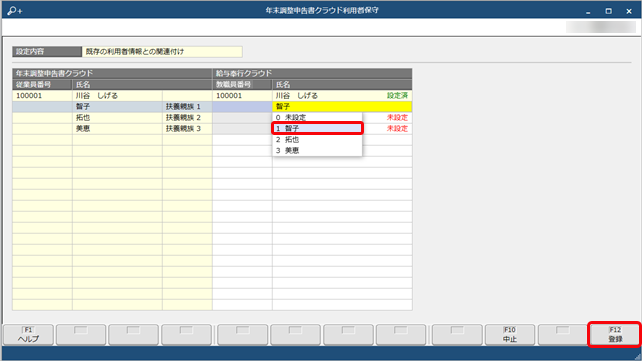Click 扶養親族 1 cell
The image size is (642, 361).
pyautogui.click(x=187, y=106)
